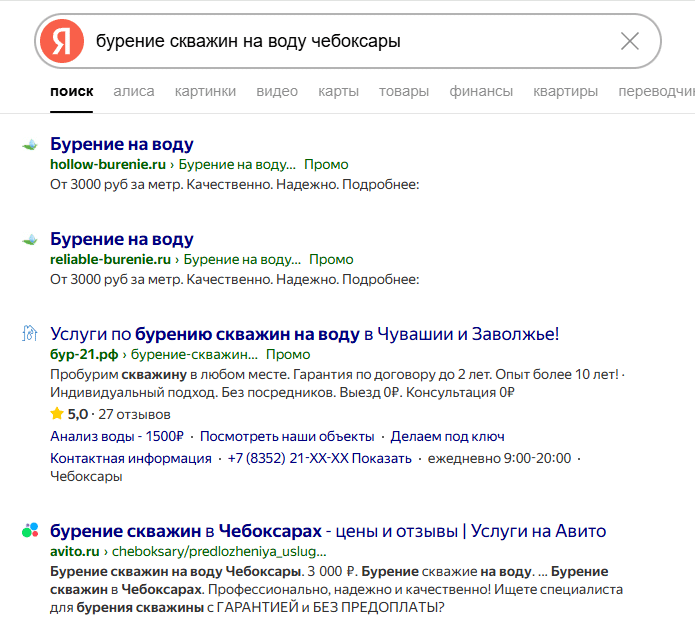This screenshot has height=637, width=695.
Task: Click 'Контактная информация' link
Action: coord(131,458)
